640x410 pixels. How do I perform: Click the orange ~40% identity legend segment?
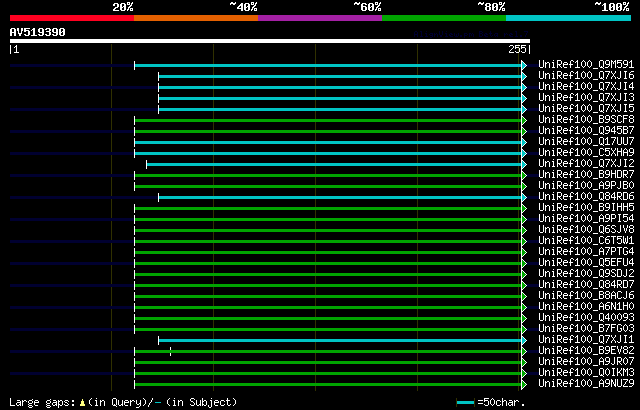point(196,18)
